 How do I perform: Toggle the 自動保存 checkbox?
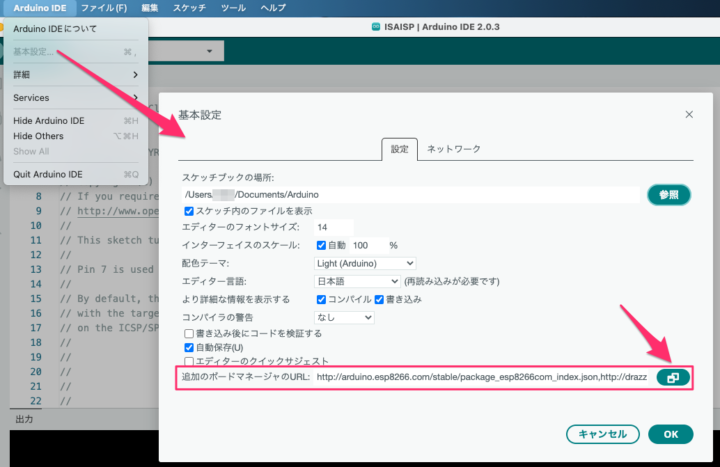[189, 347]
